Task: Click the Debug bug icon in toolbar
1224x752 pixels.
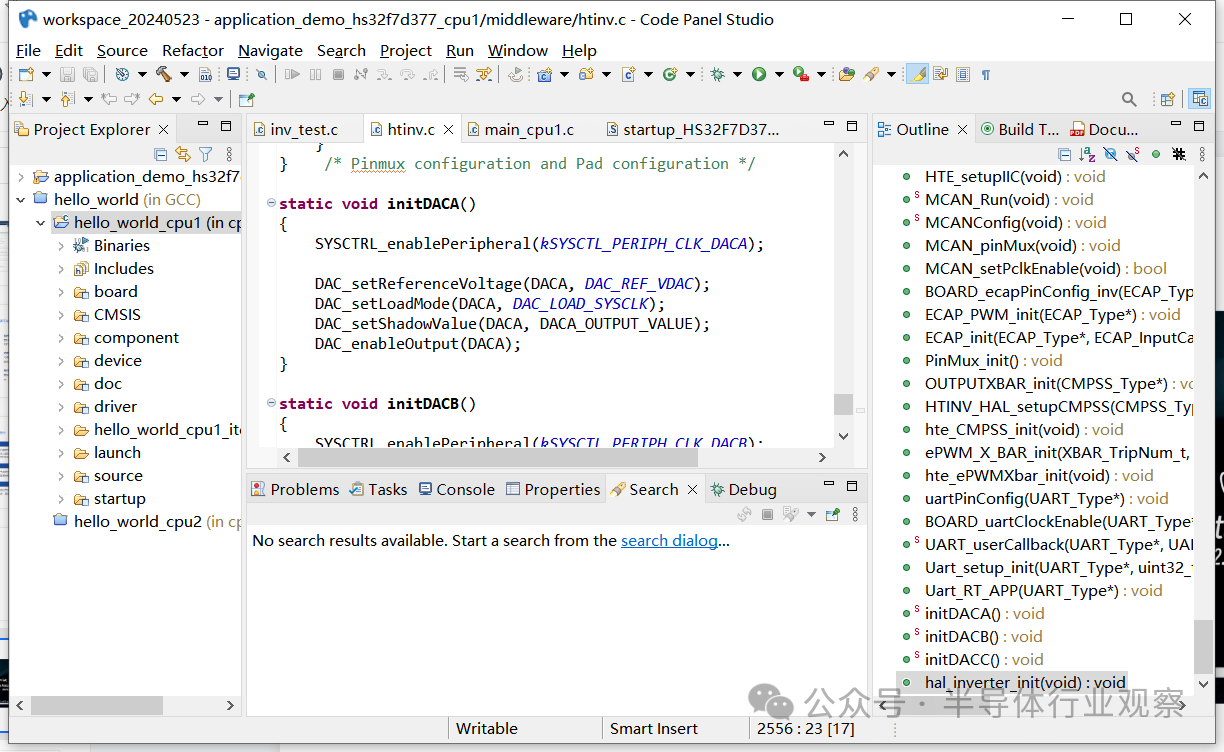Action: (717, 74)
